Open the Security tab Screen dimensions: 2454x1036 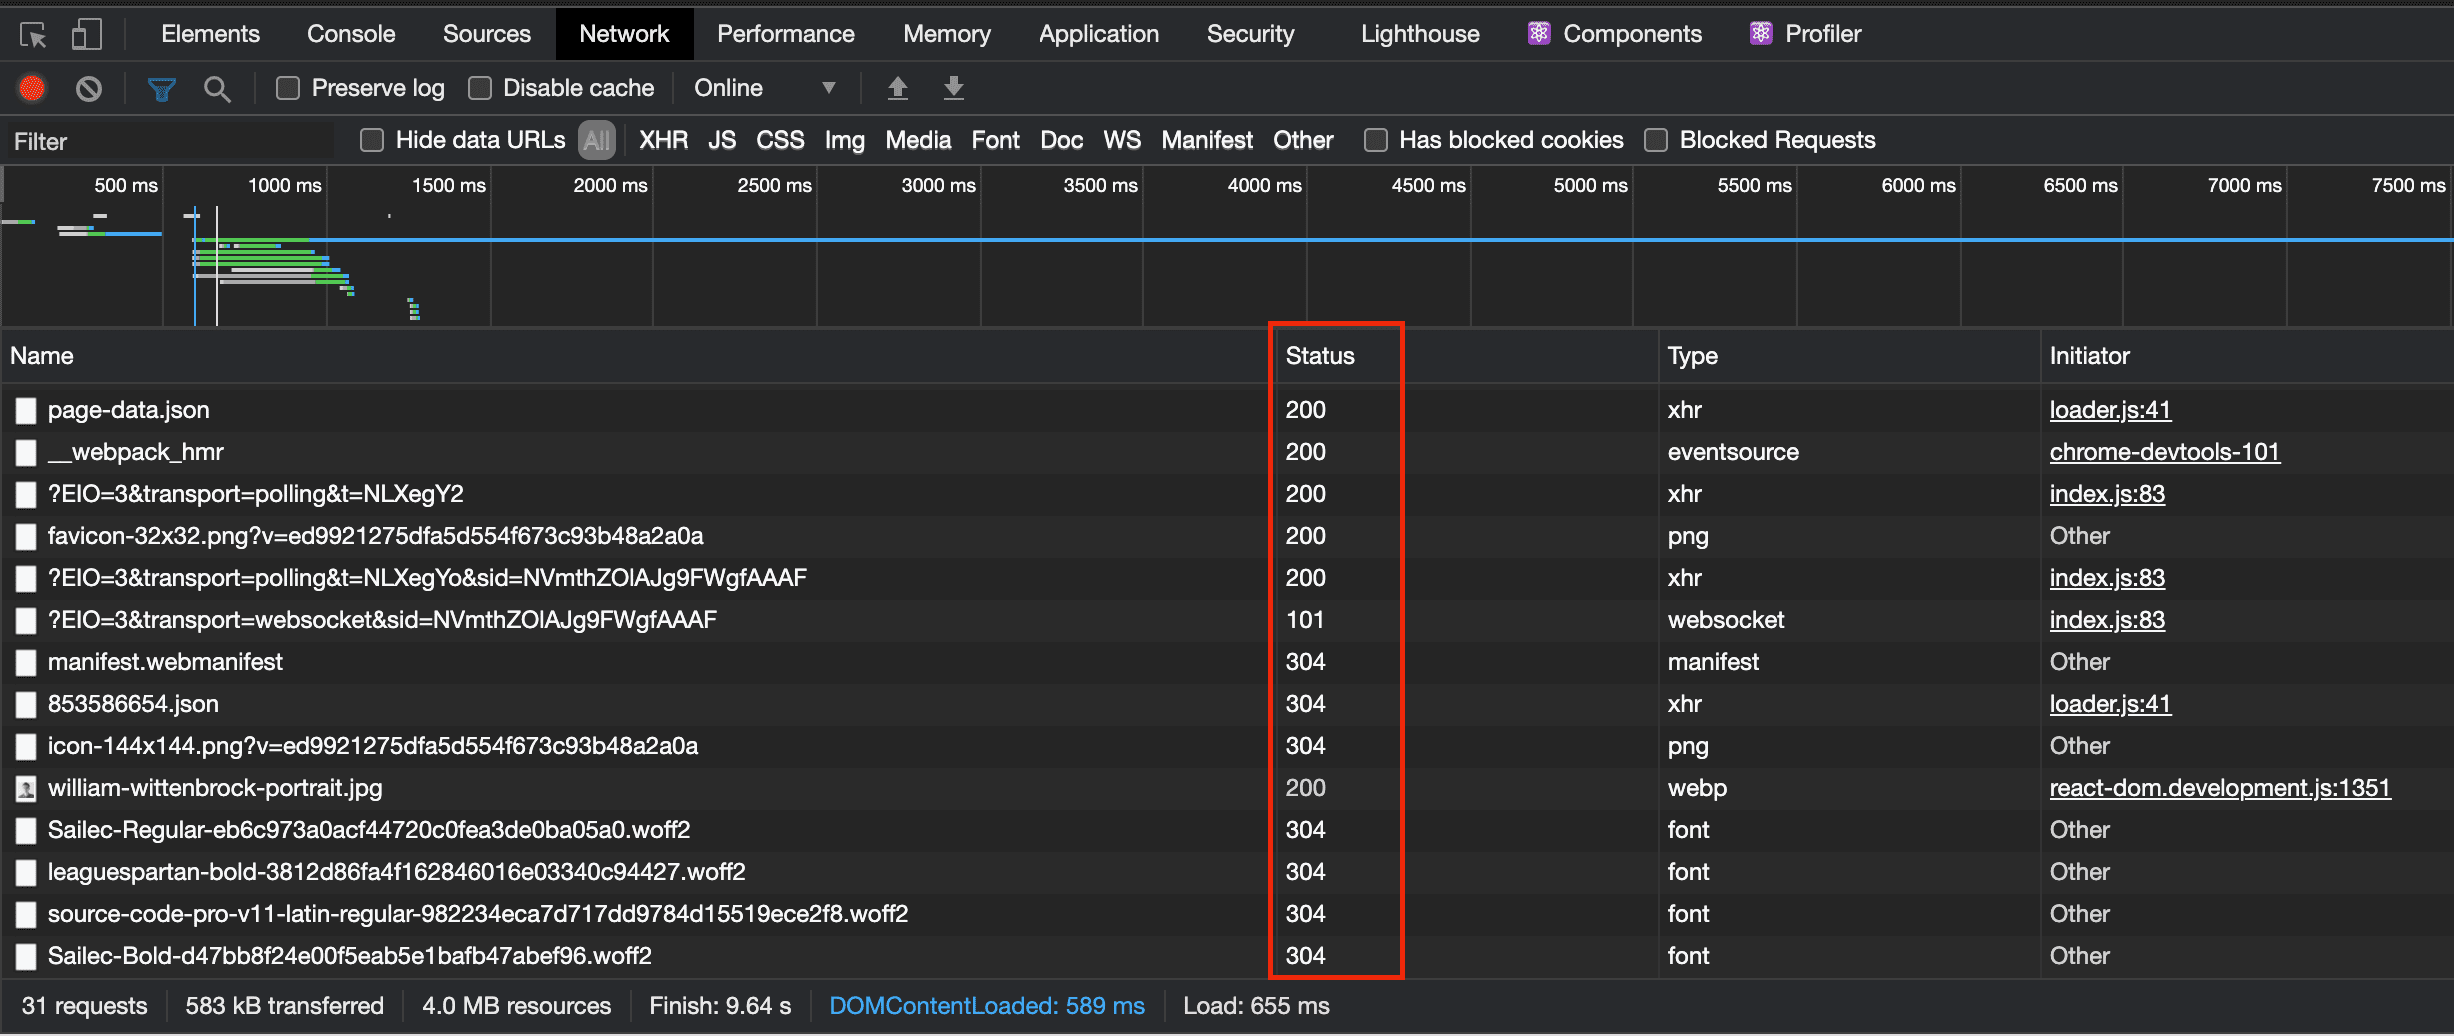pyautogui.click(x=1250, y=34)
